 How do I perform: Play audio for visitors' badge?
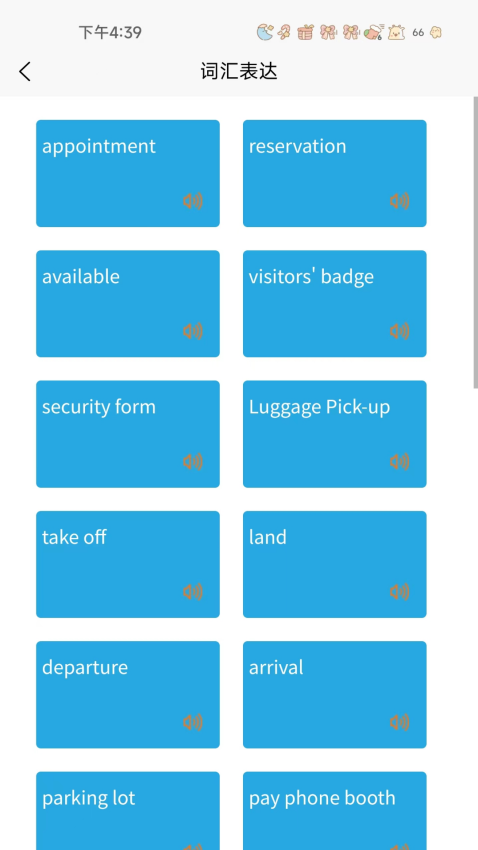pyautogui.click(x=399, y=331)
